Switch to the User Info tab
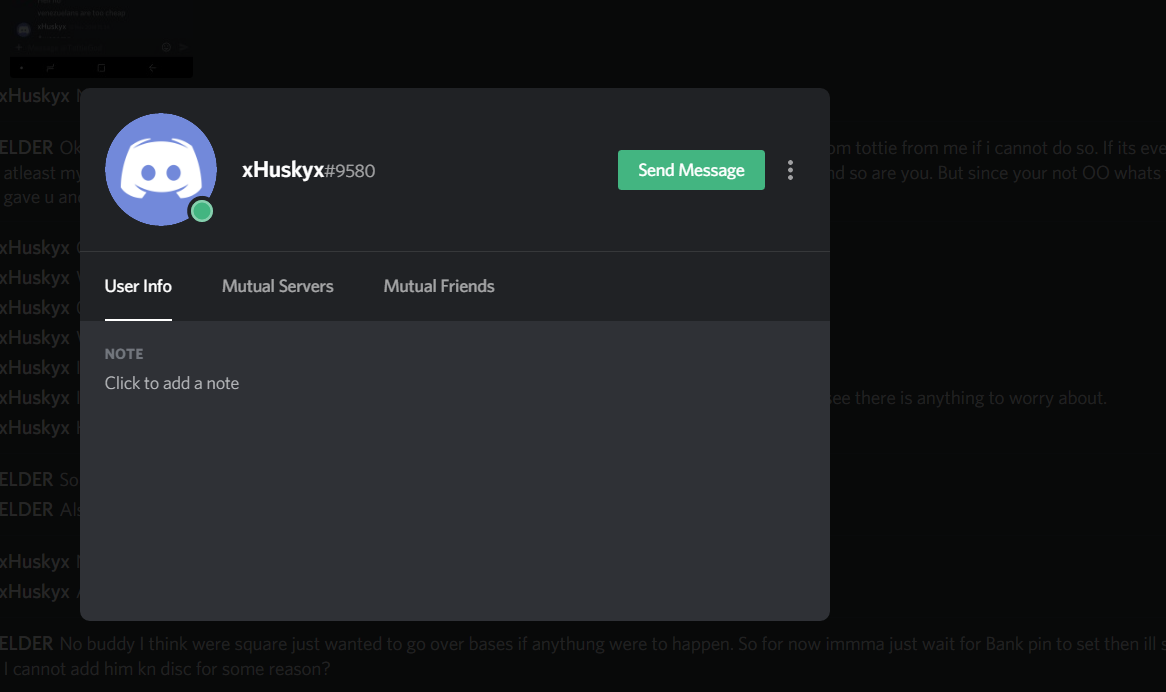 [x=138, y=286]
